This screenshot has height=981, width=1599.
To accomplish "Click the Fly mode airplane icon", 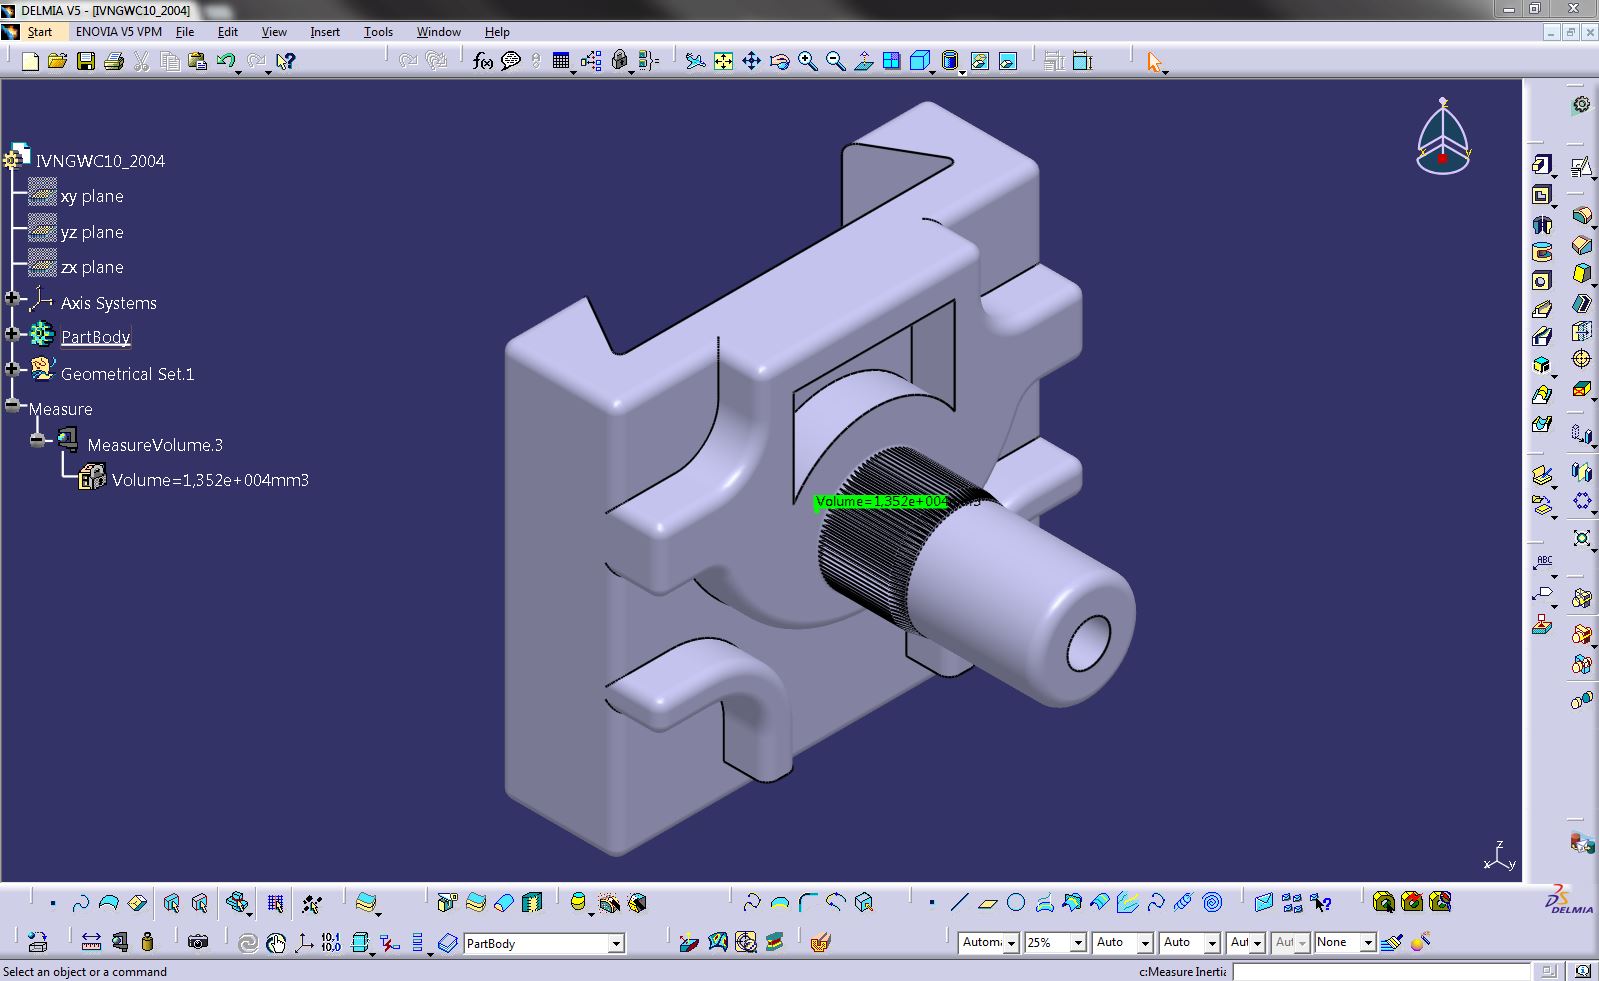I will tap(695, 61).
